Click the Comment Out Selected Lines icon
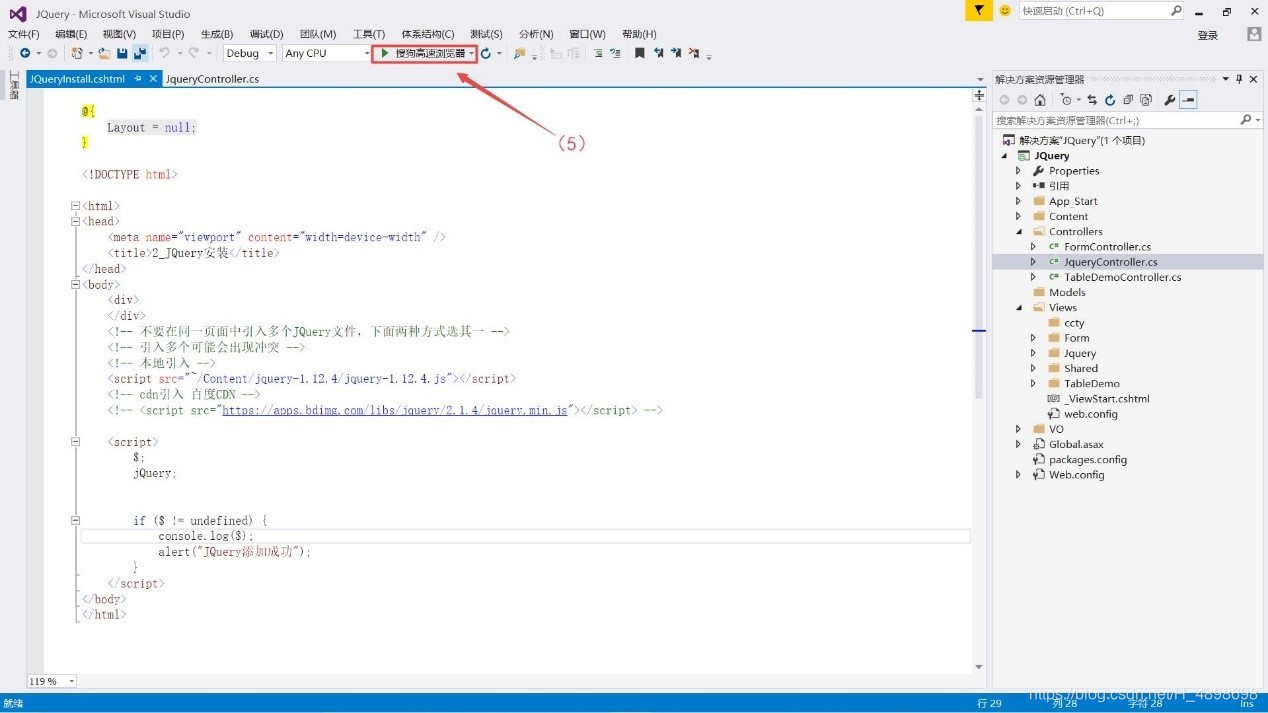This screenshot has width=1268, height=713. pos(598,53)
